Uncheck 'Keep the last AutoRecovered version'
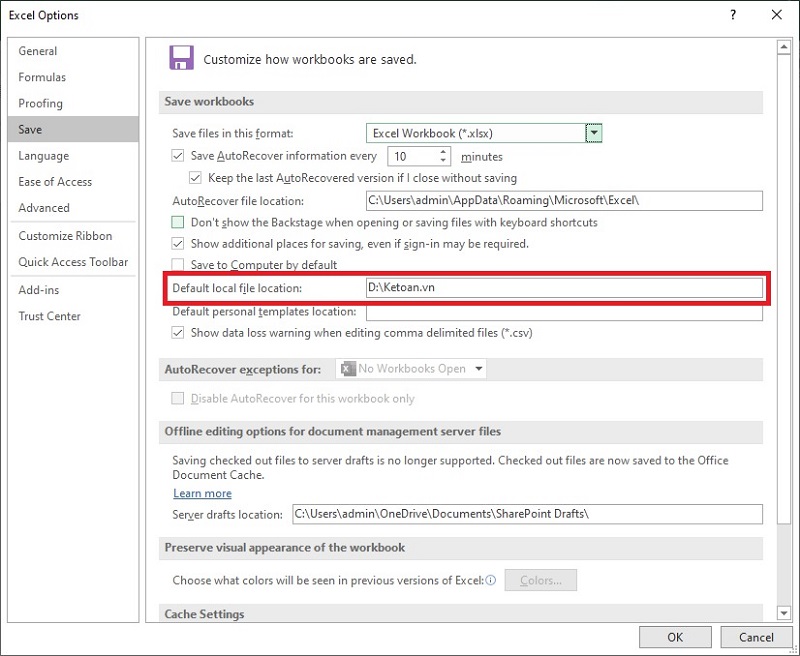The width and height of the screenshot is (800, 656). click(x=194, y=177)
